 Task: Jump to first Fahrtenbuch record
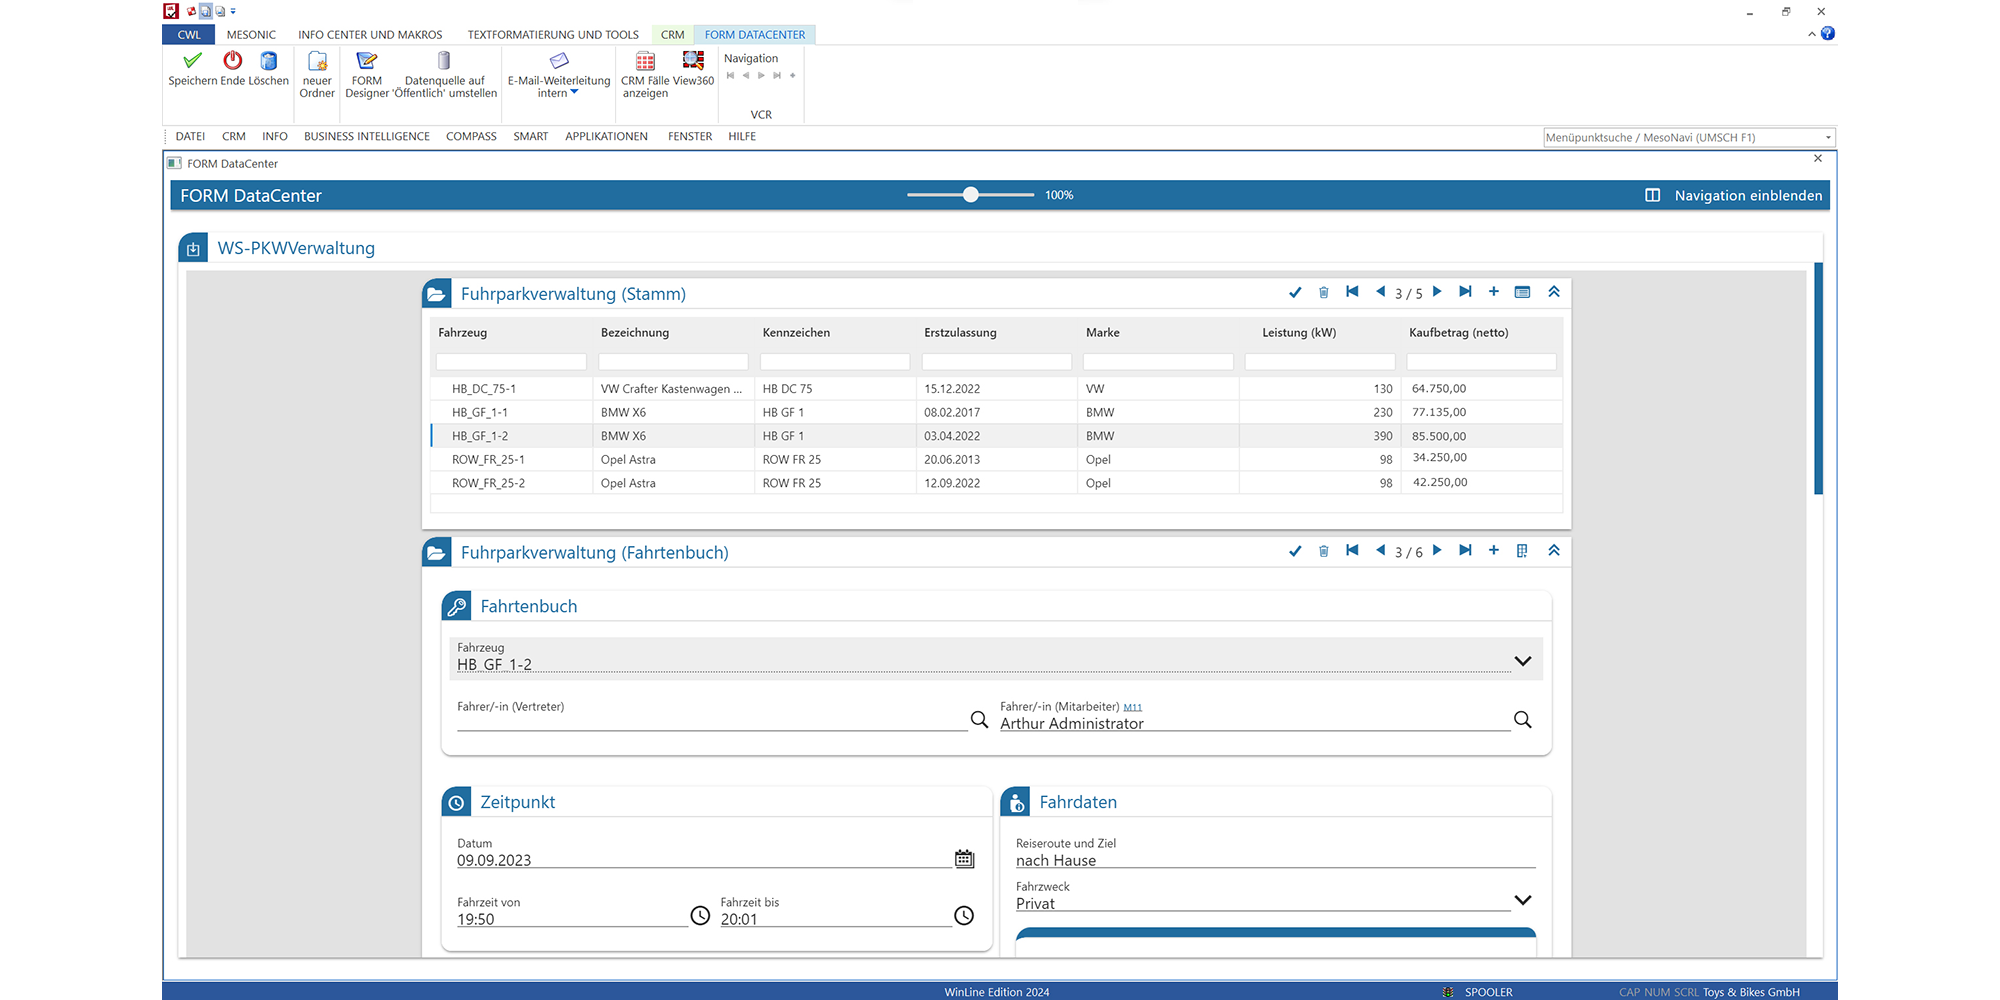(x=1352, y=551)
